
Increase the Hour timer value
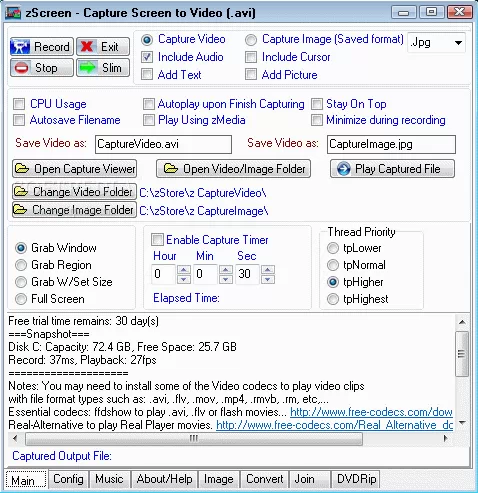pyautogui.click(x=184, y=269)
